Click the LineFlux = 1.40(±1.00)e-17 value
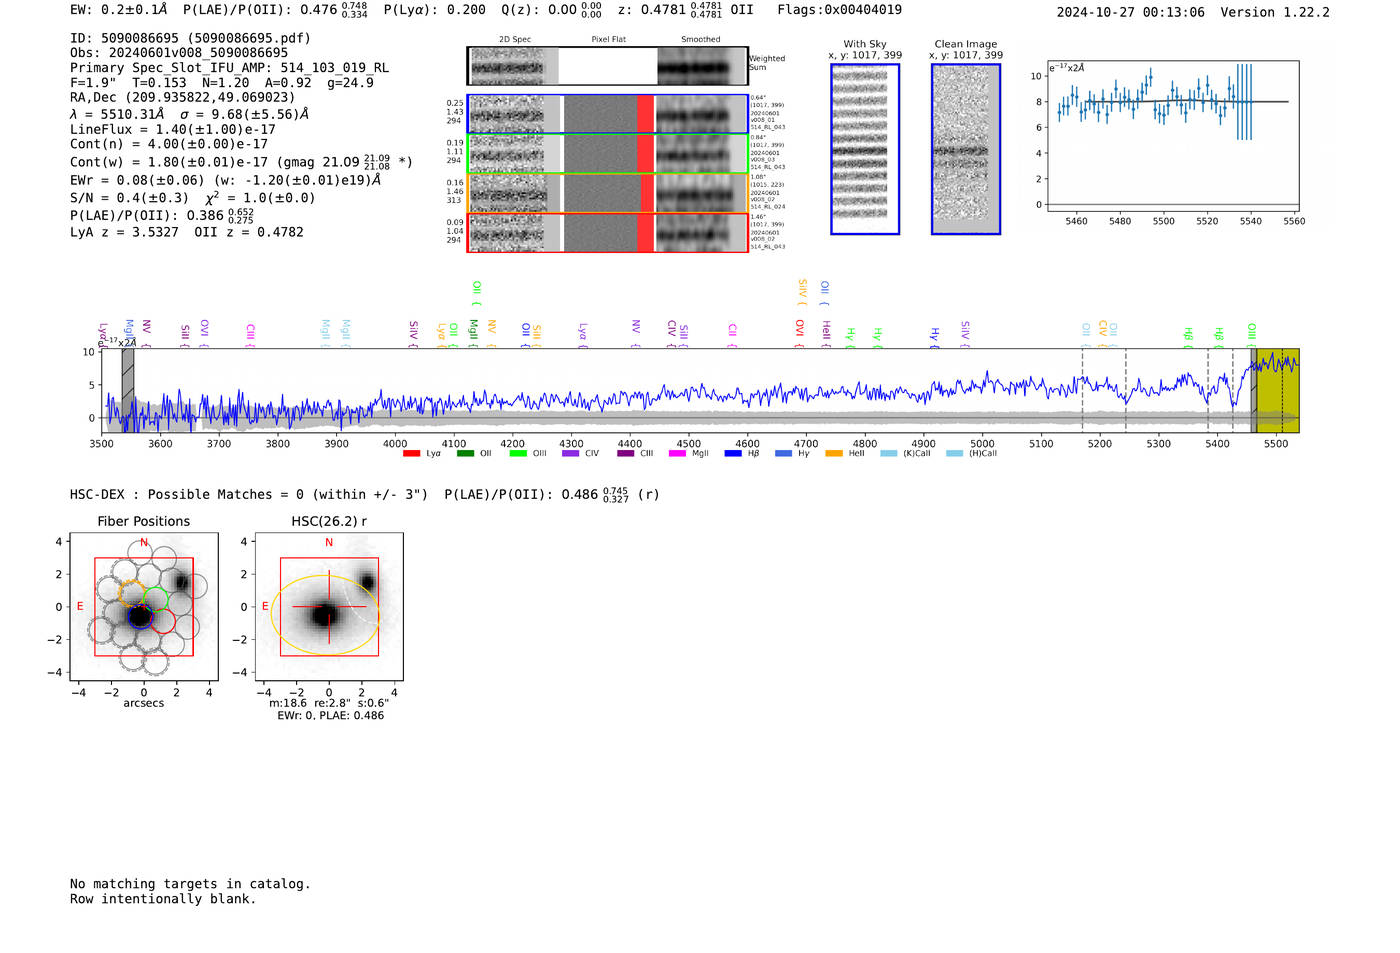Viewport: 1400px width, 953px height. [x=173, y=129]
